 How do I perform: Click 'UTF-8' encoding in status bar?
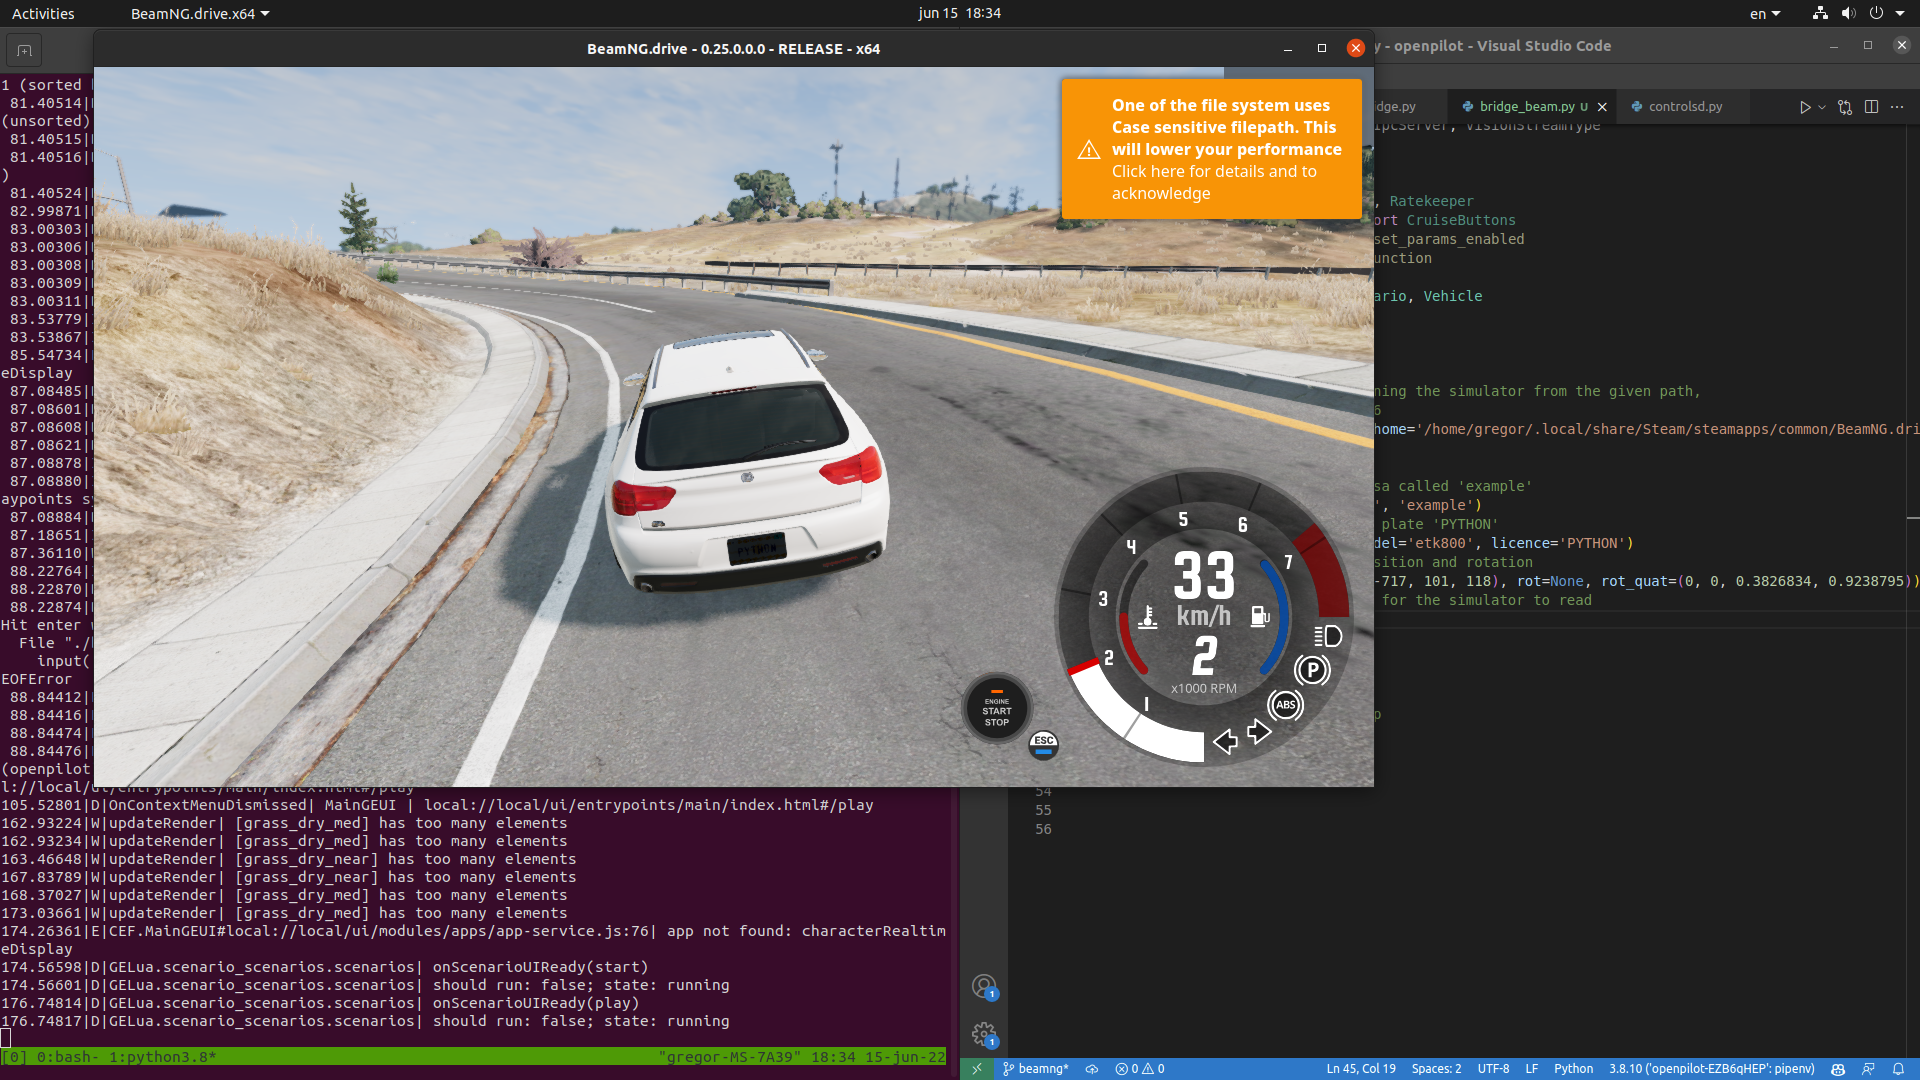coord(1493,1069)
